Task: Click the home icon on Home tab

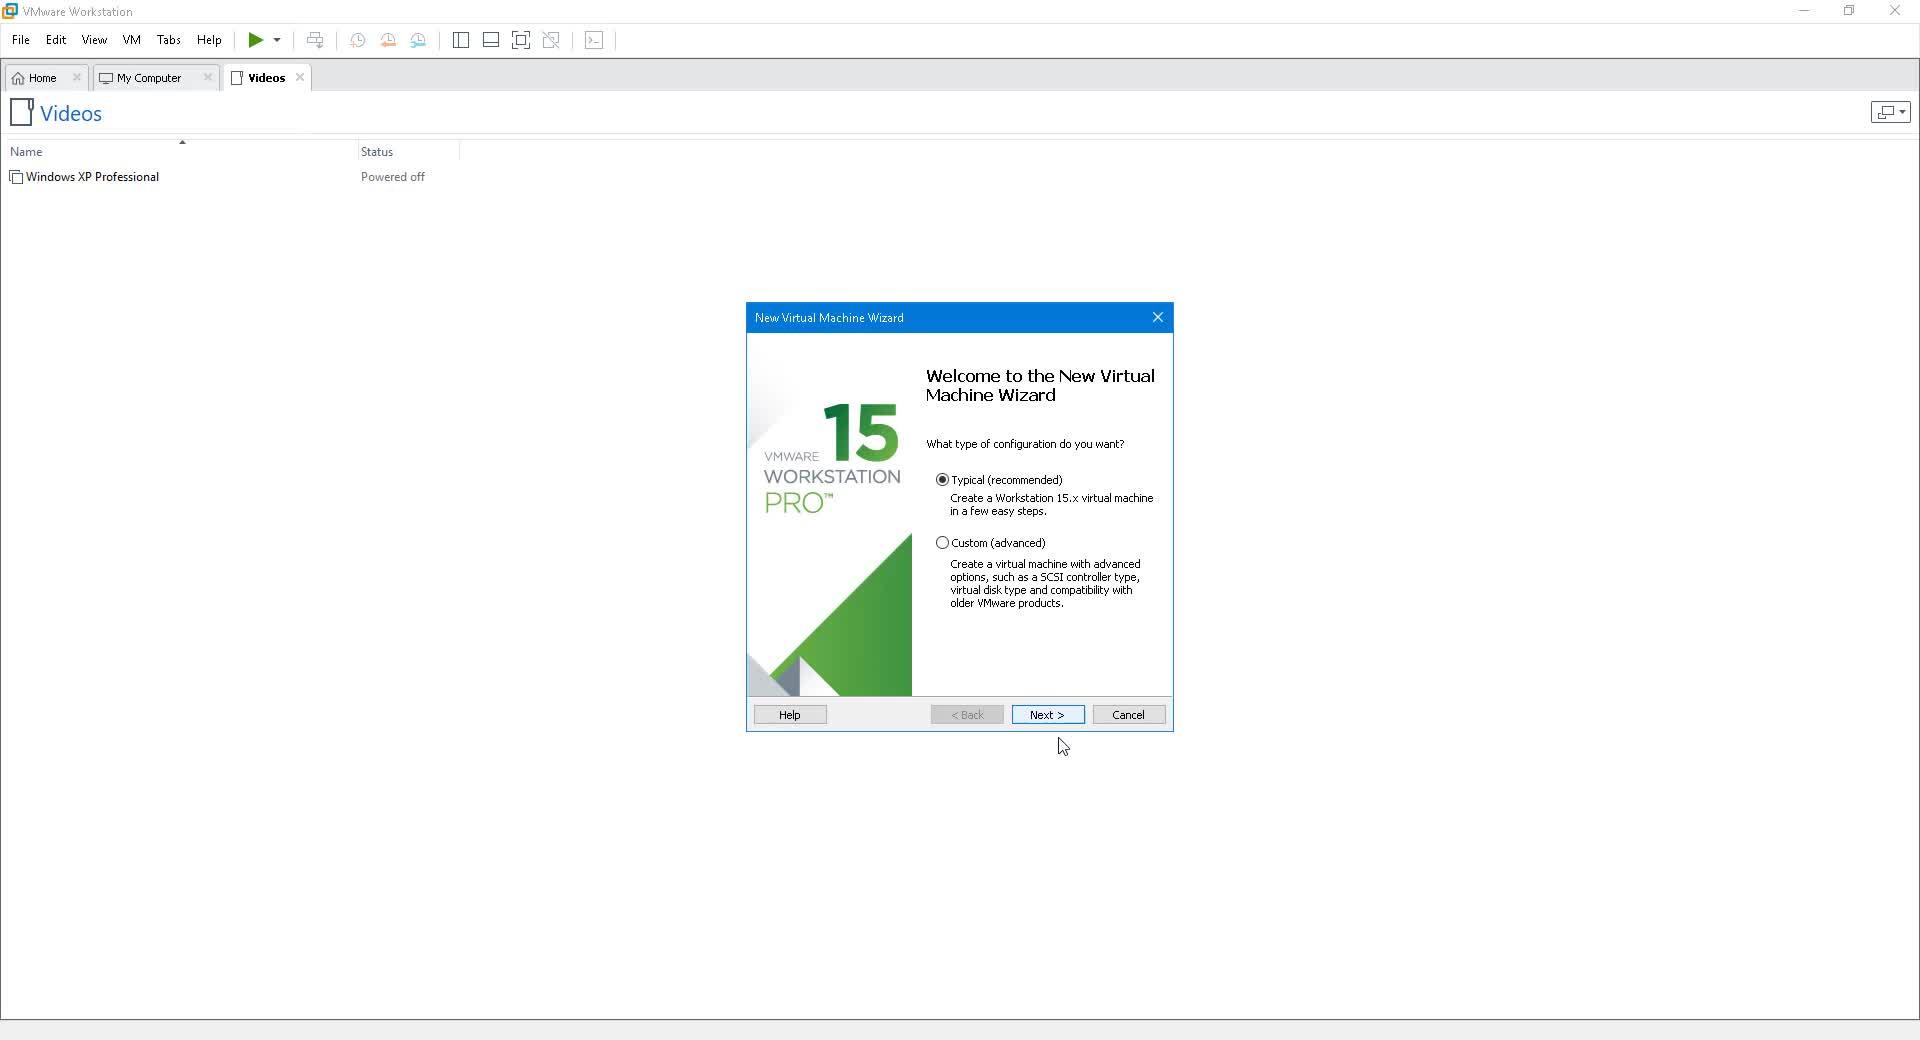Action: point(18,78)
